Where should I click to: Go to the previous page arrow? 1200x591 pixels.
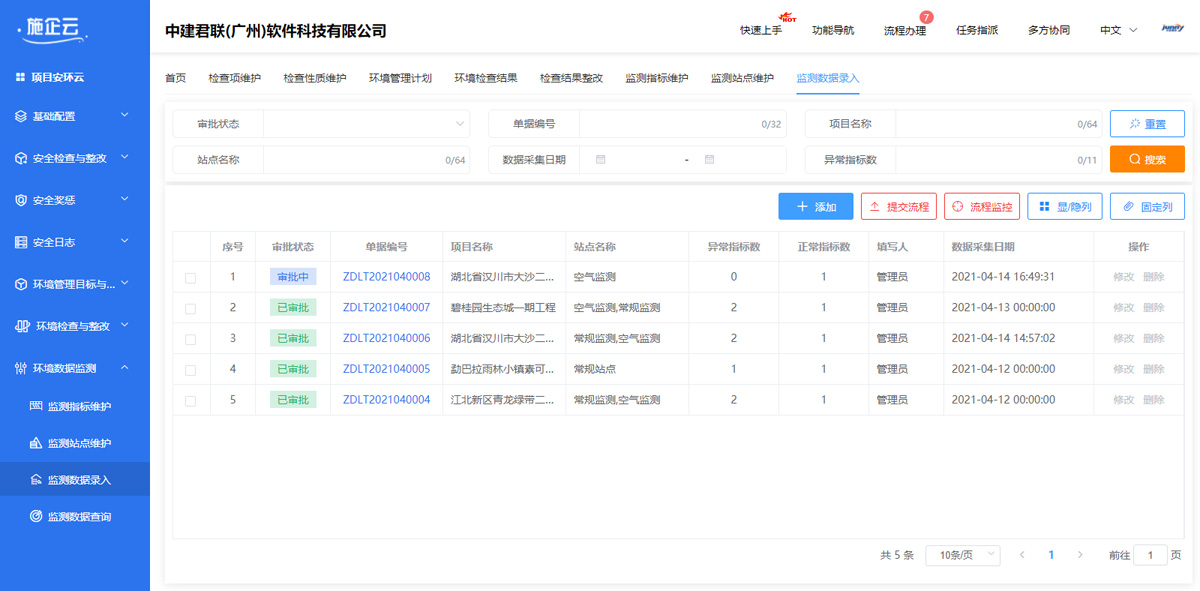[x=1022, y=555]
